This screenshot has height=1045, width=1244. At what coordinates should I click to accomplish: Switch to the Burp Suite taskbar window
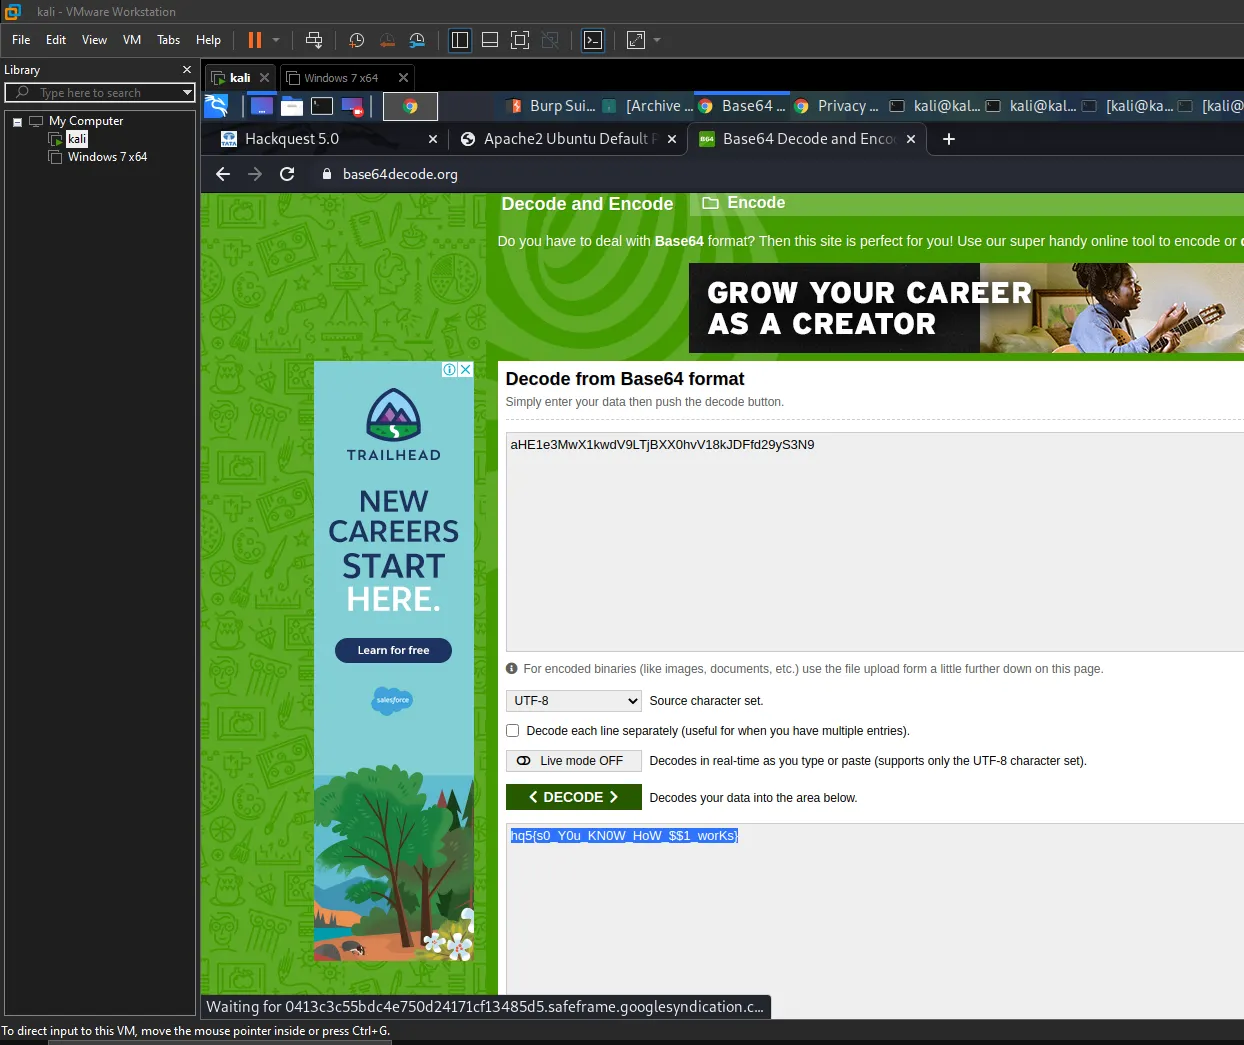551,106
